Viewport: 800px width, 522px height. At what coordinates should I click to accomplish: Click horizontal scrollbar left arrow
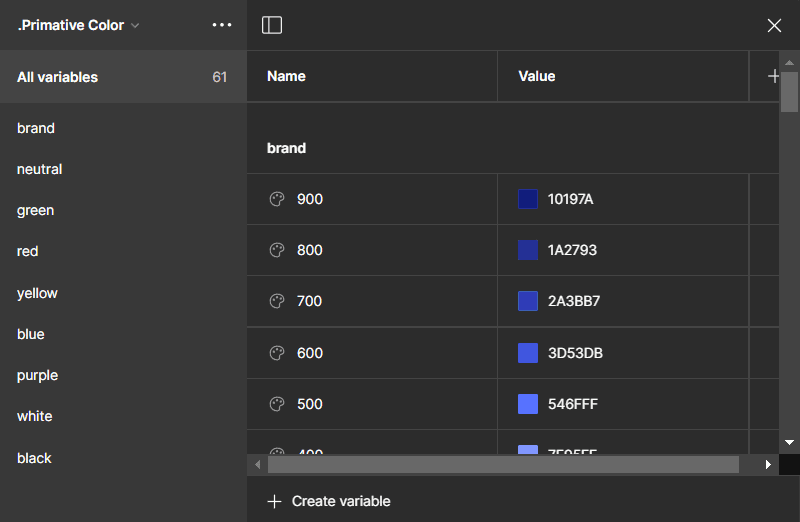pos(258,464)
